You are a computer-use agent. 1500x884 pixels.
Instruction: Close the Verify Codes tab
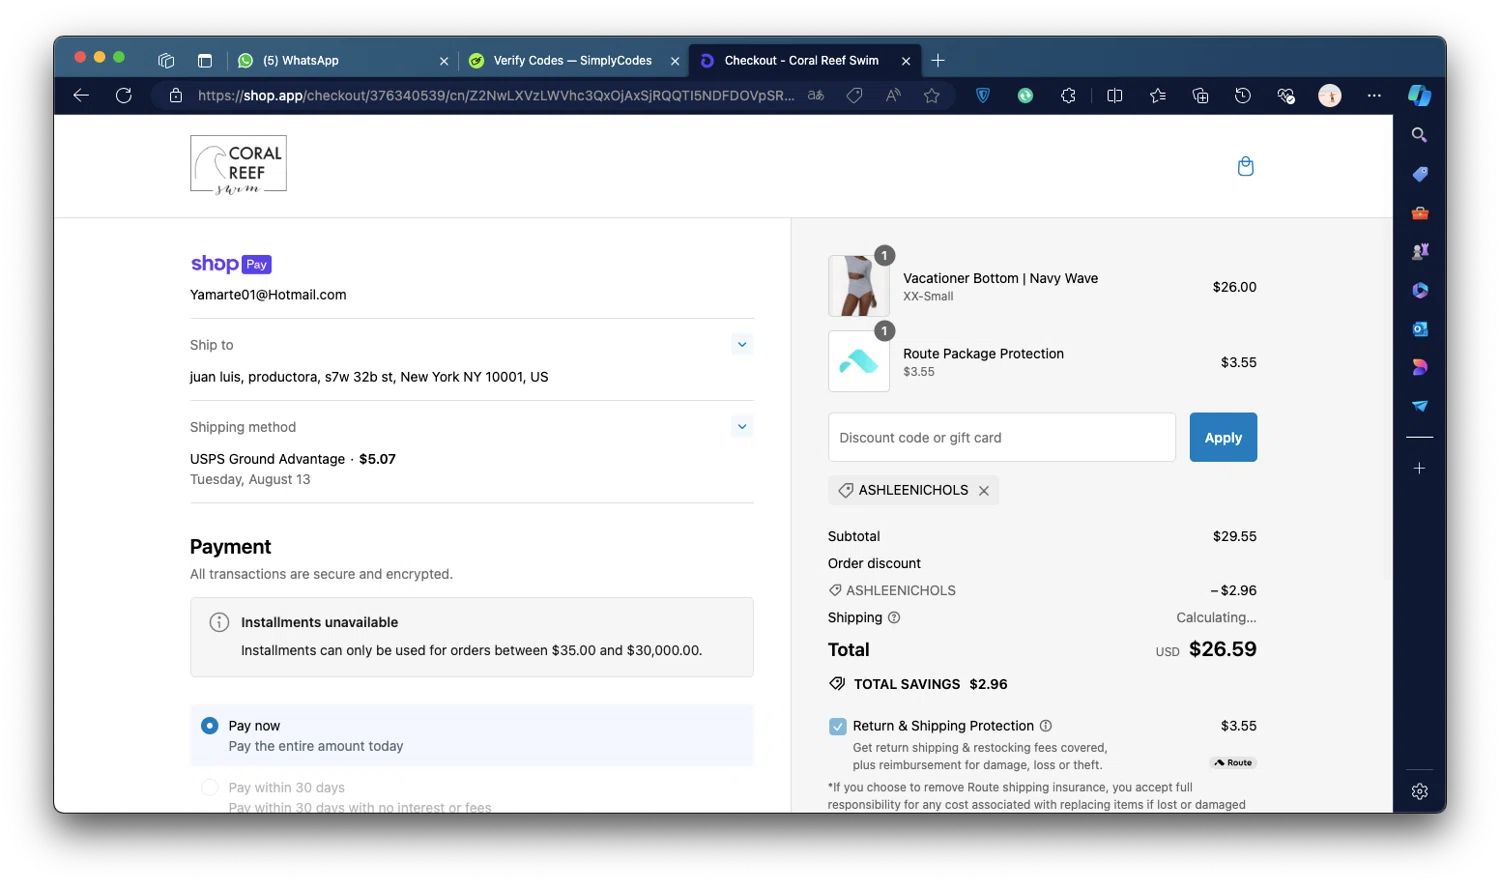675,61
